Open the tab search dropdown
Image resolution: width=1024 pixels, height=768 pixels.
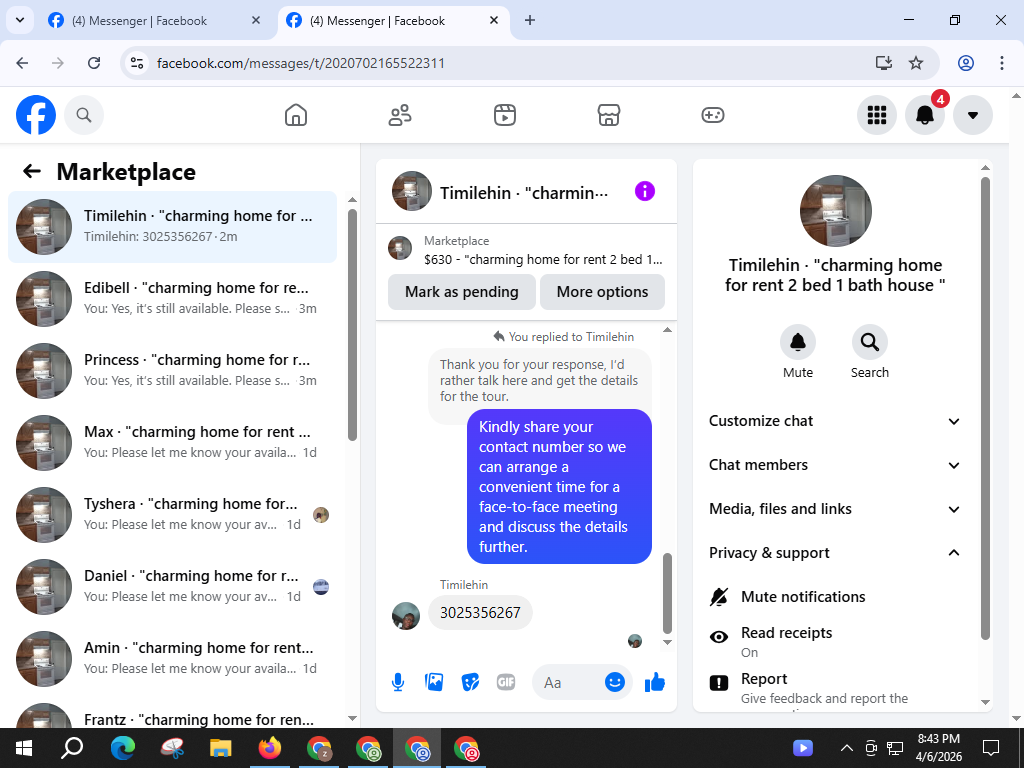20,20
